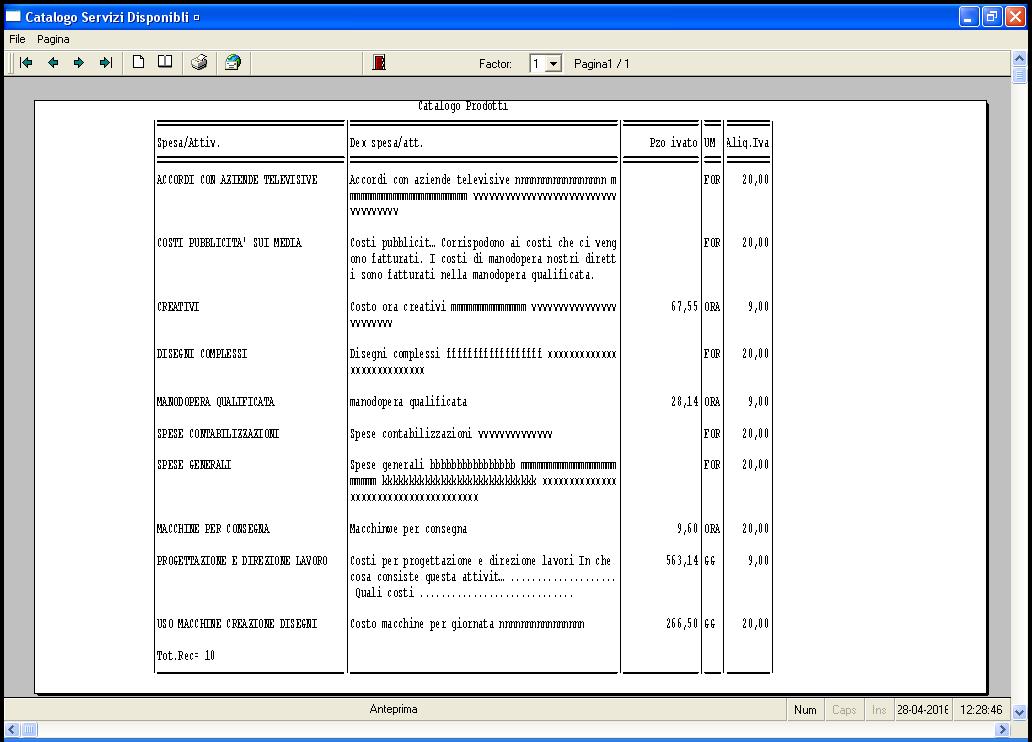This screenshot has width=1032, height=742.
Task: Click 'manodopera qualificata' description cell
Action: tap(408, 402)
